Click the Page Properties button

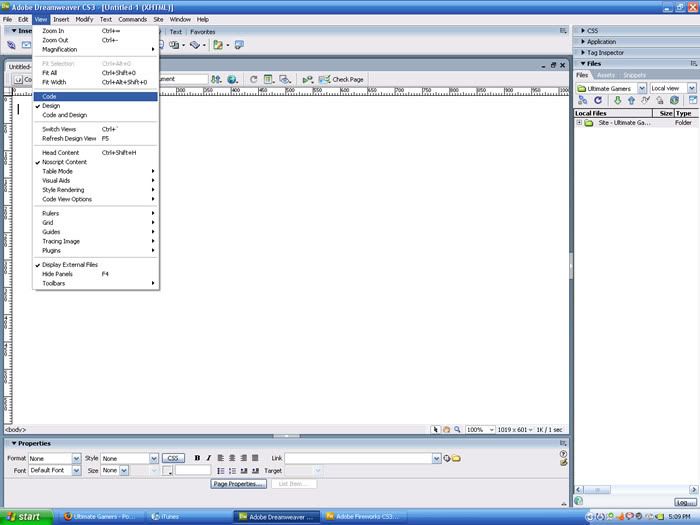click(238, 484)
